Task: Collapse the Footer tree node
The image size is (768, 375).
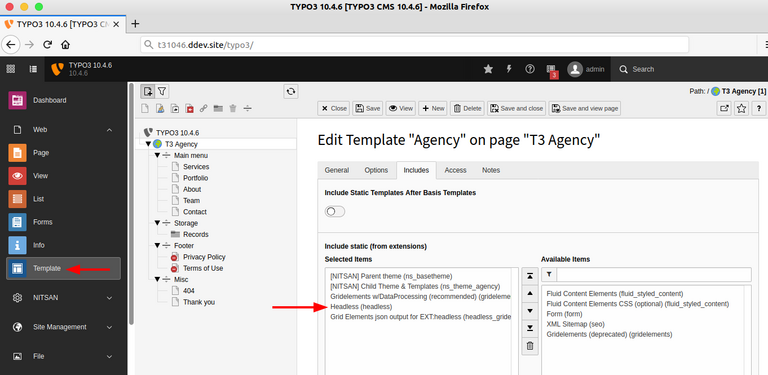Action: 157,245
